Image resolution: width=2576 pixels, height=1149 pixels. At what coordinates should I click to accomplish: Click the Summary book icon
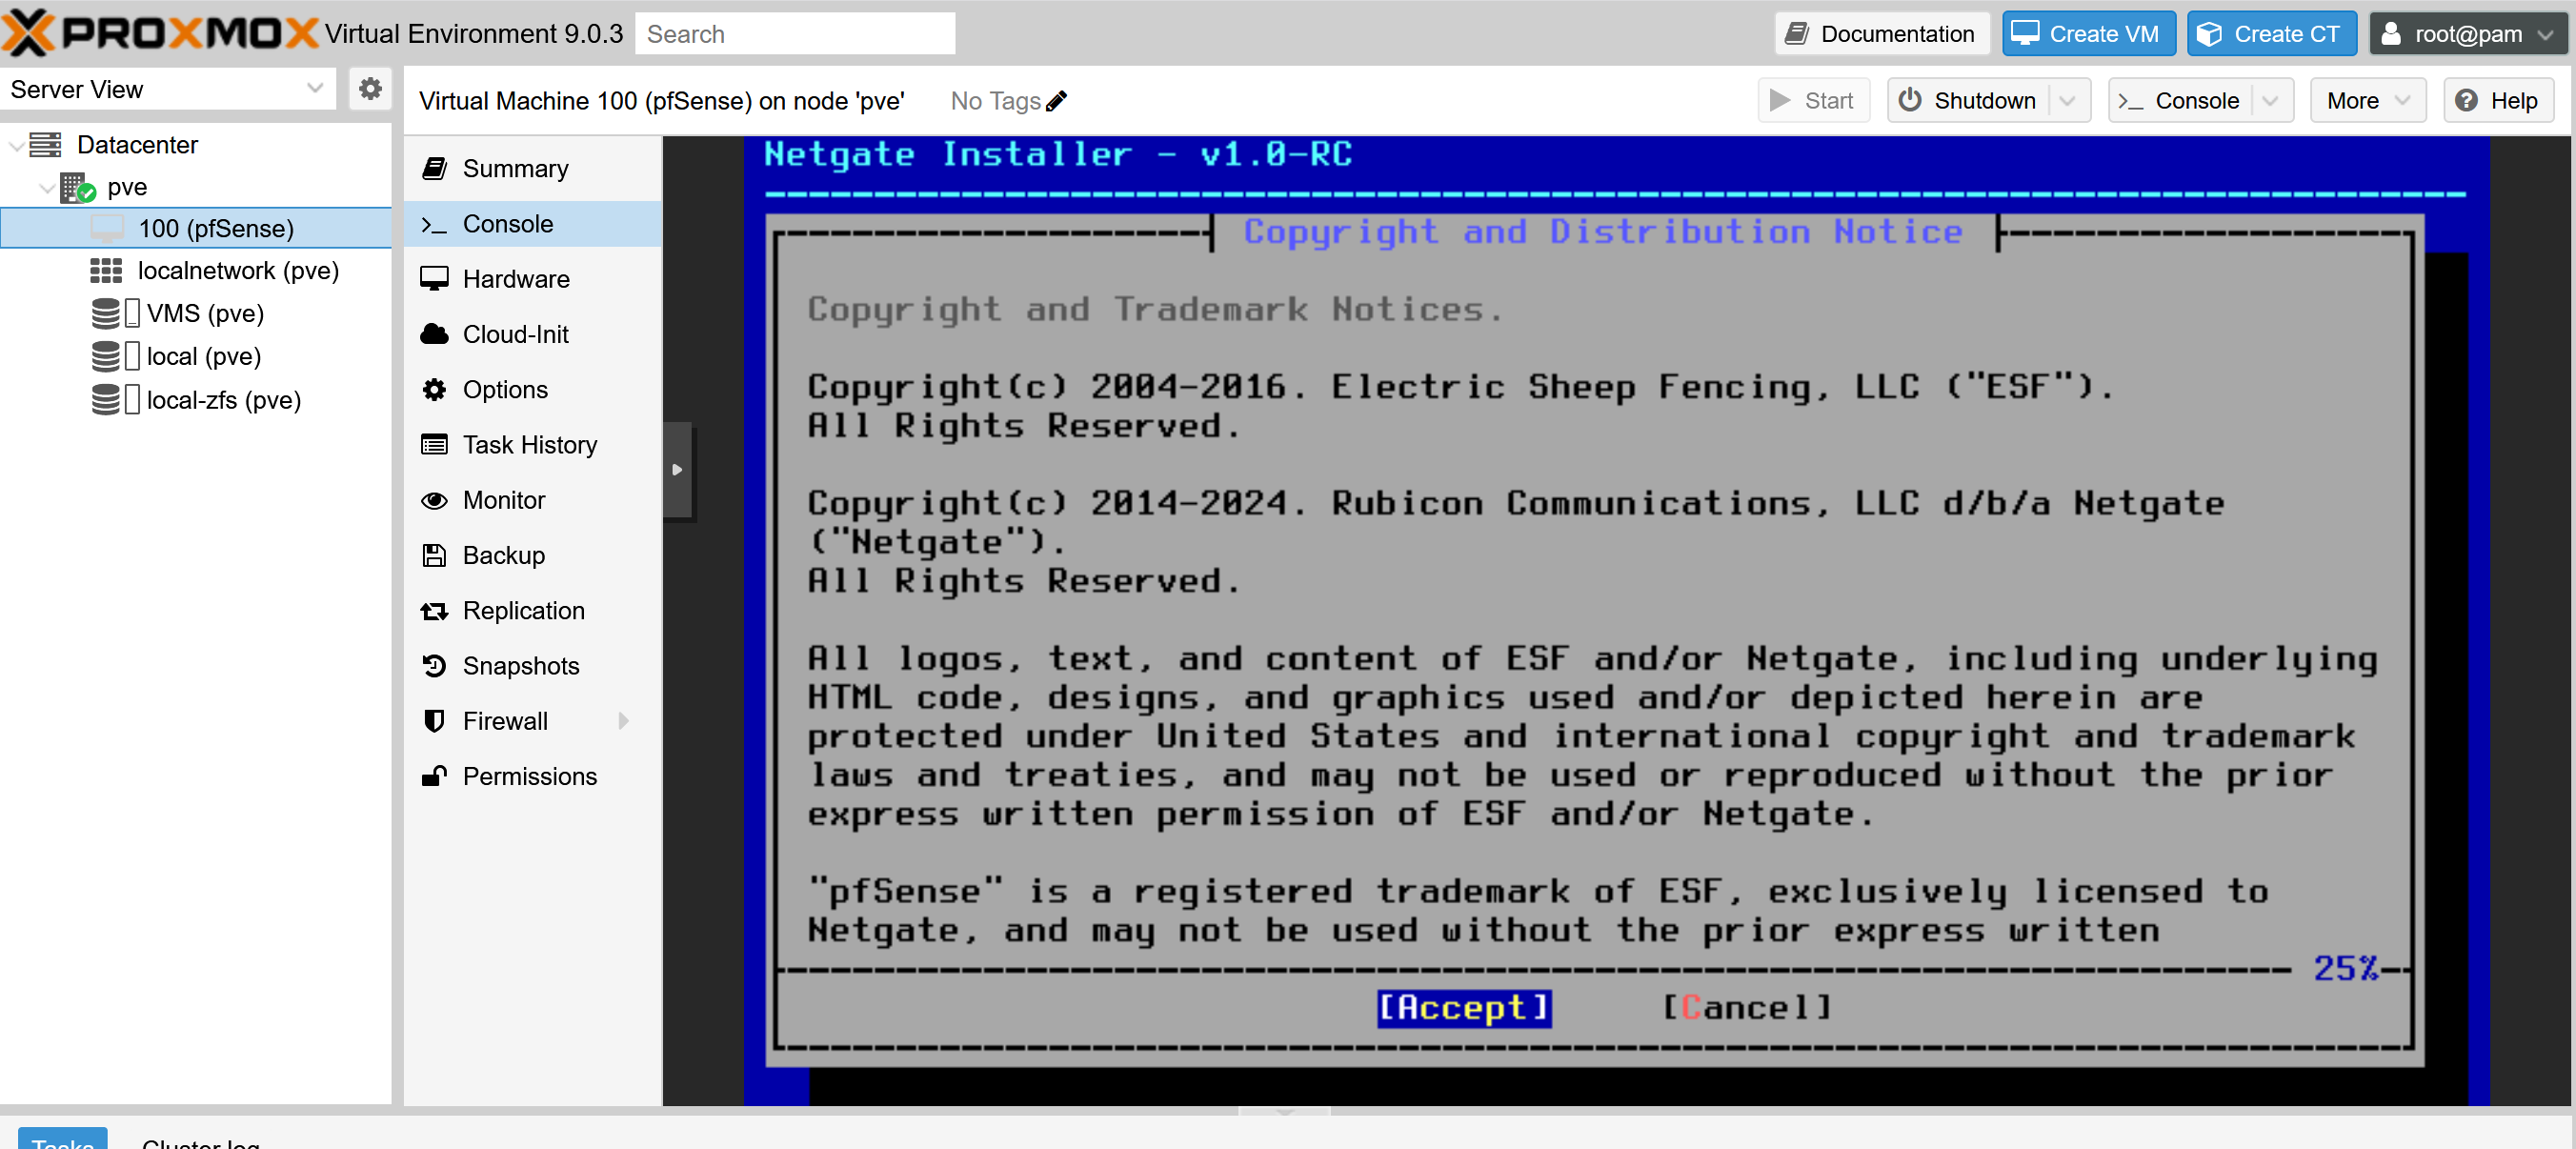pyautogui.click(x=434, y=168)
